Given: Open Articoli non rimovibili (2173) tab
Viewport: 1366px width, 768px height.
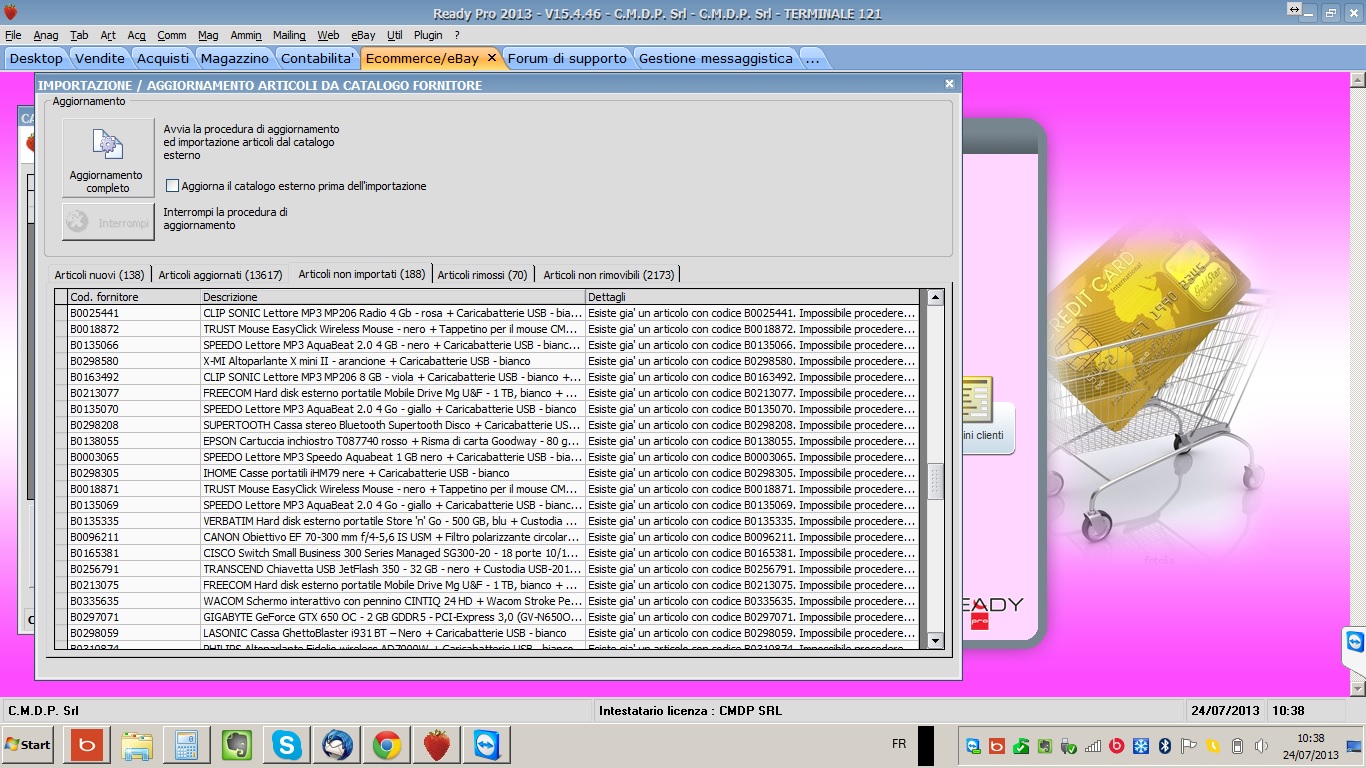Looking at the screenshot, I should tap(609, 275).
